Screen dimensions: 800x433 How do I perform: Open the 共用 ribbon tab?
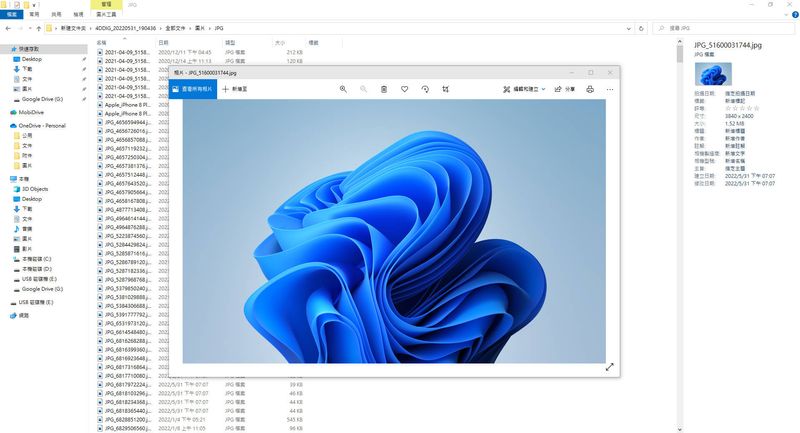click(56, 14)
